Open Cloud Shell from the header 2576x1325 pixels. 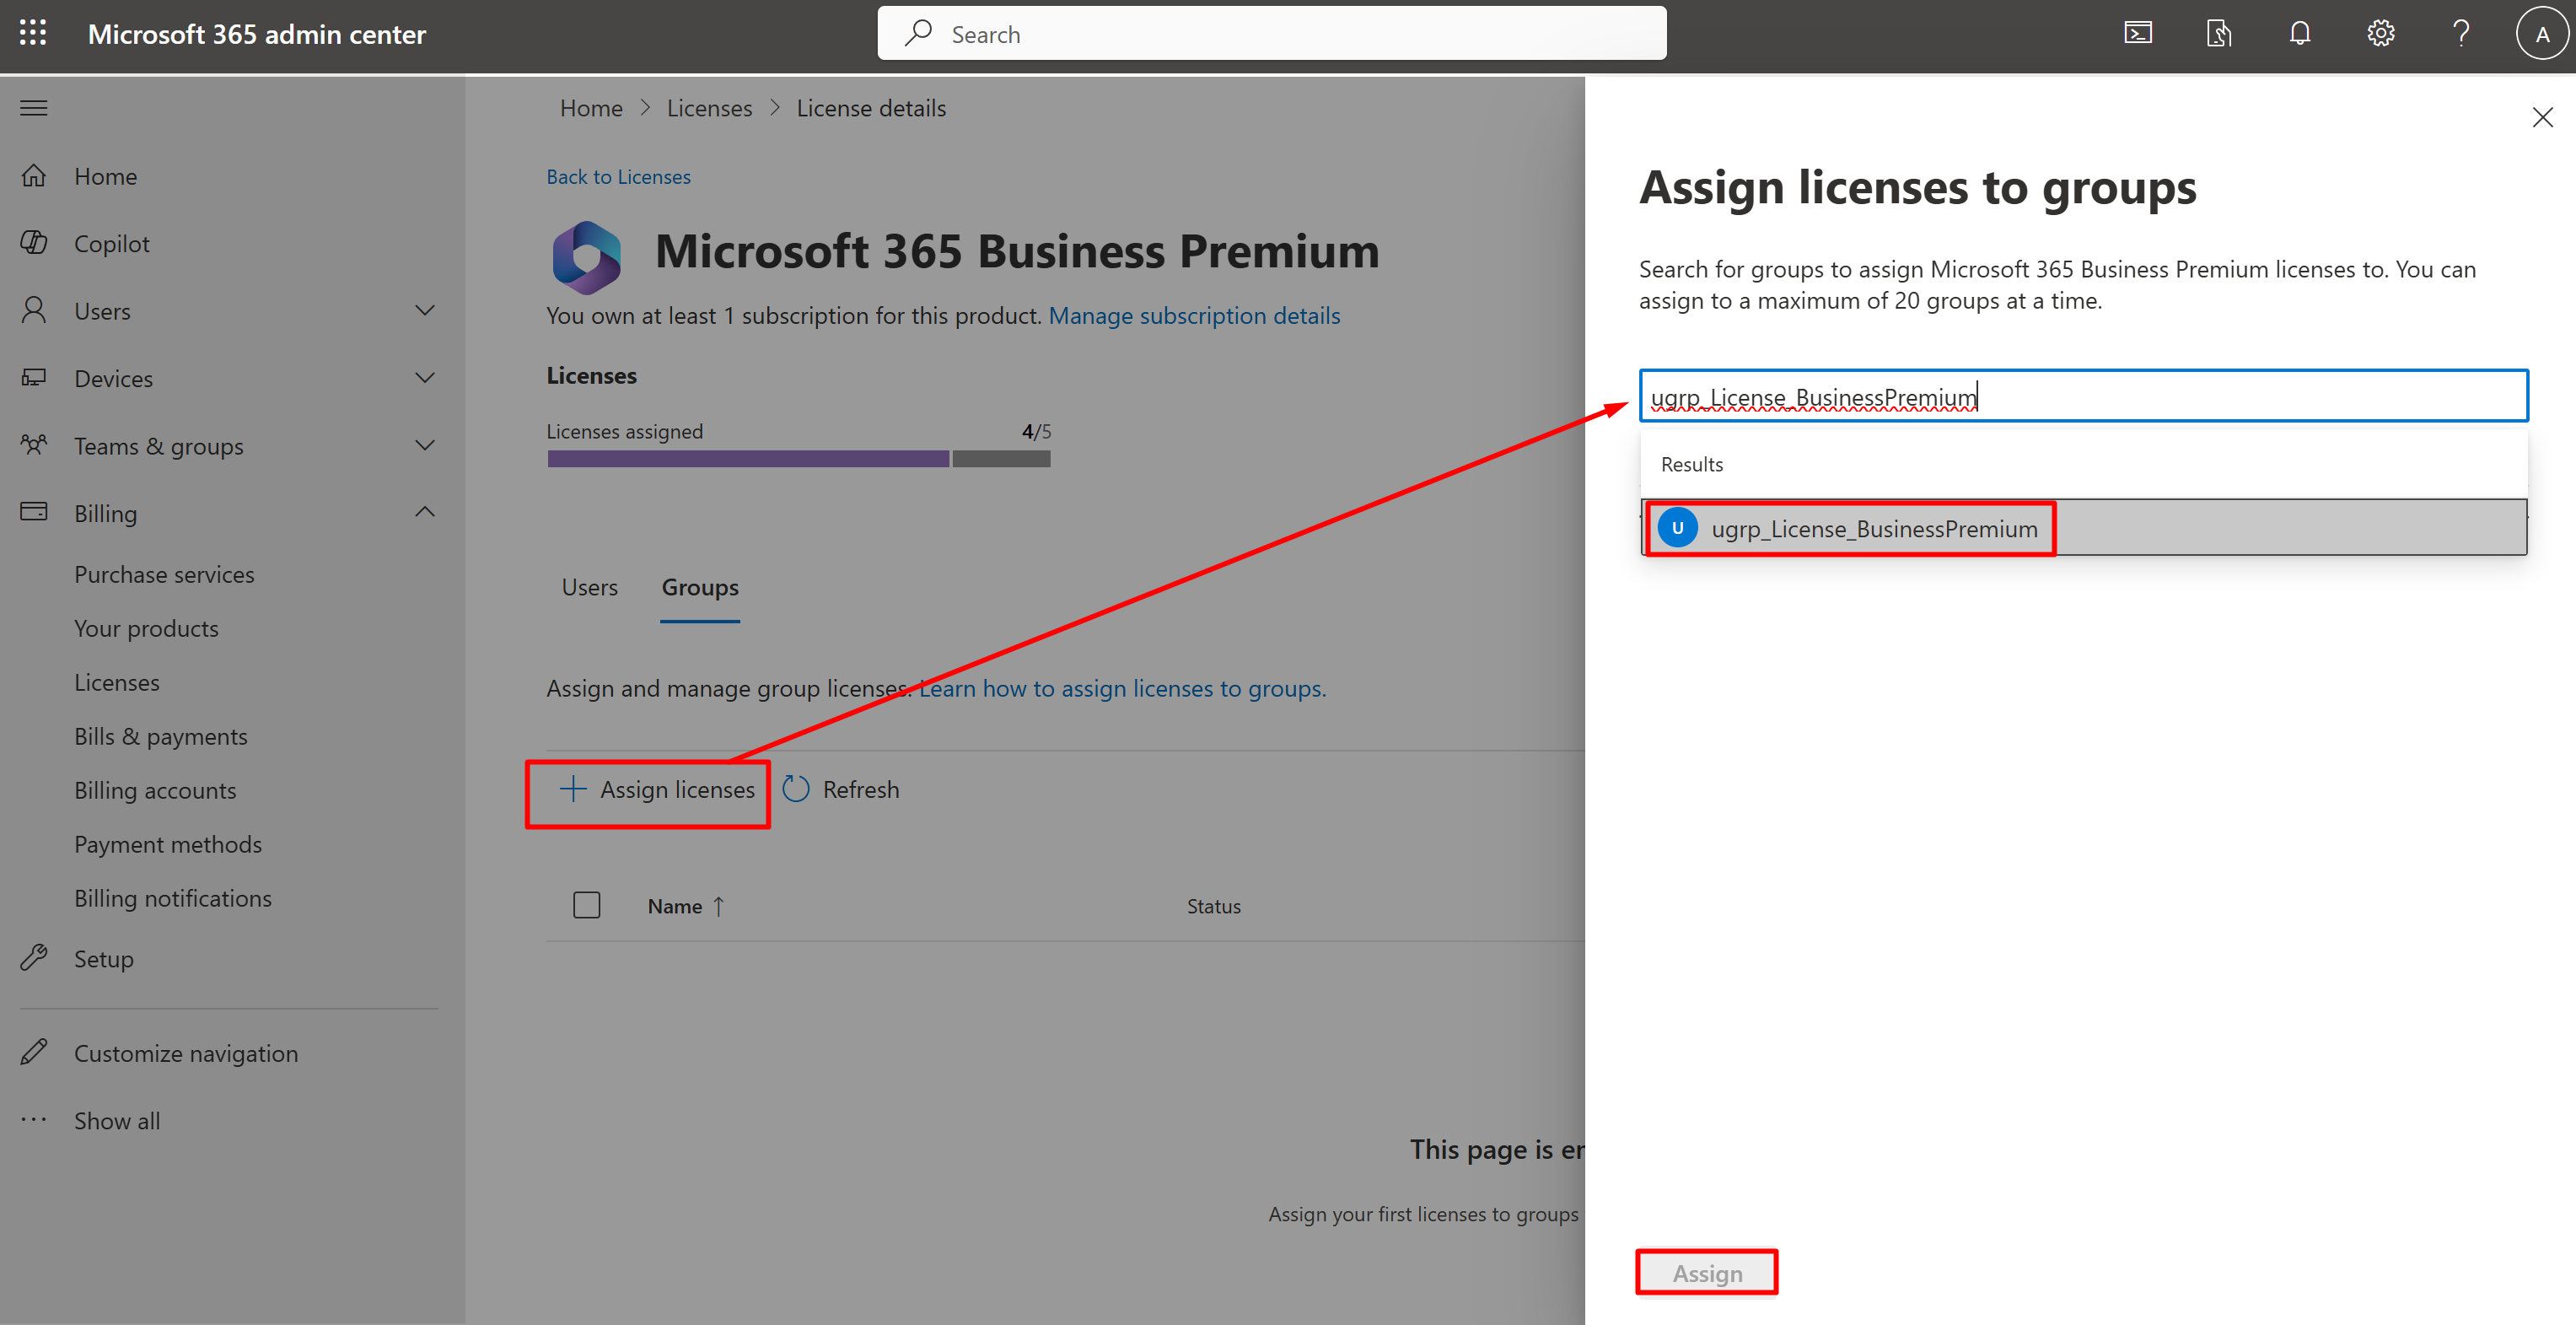tap(2138, 34)
